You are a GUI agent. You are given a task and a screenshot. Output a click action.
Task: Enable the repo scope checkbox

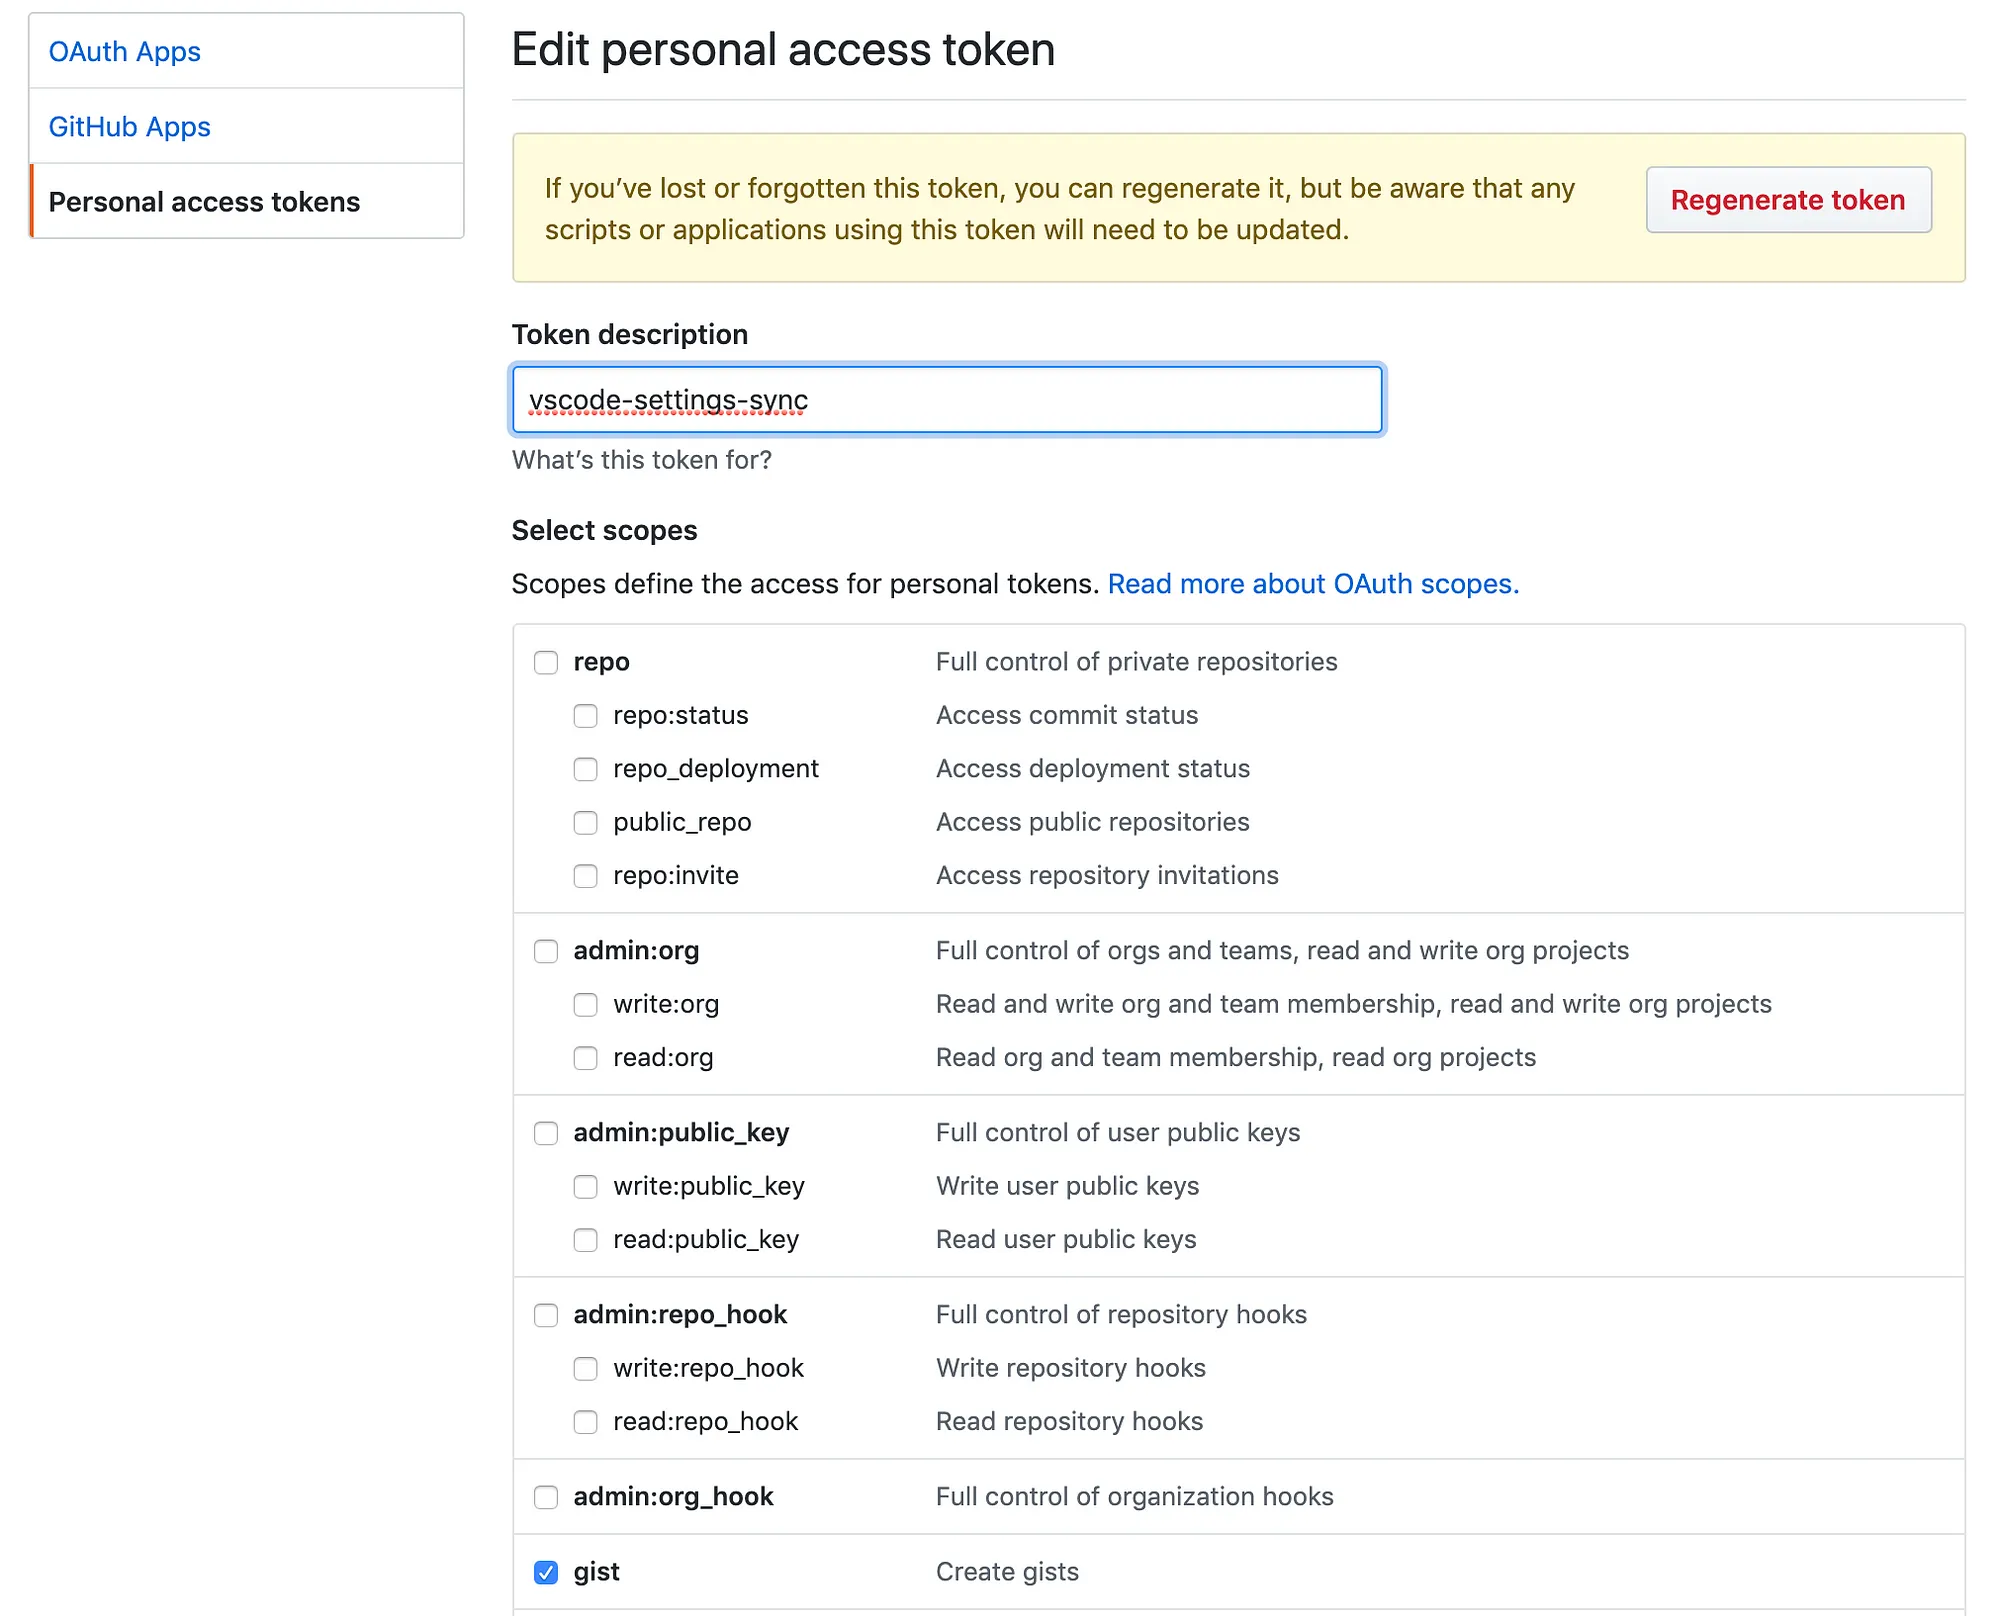(x=546, y=662)
